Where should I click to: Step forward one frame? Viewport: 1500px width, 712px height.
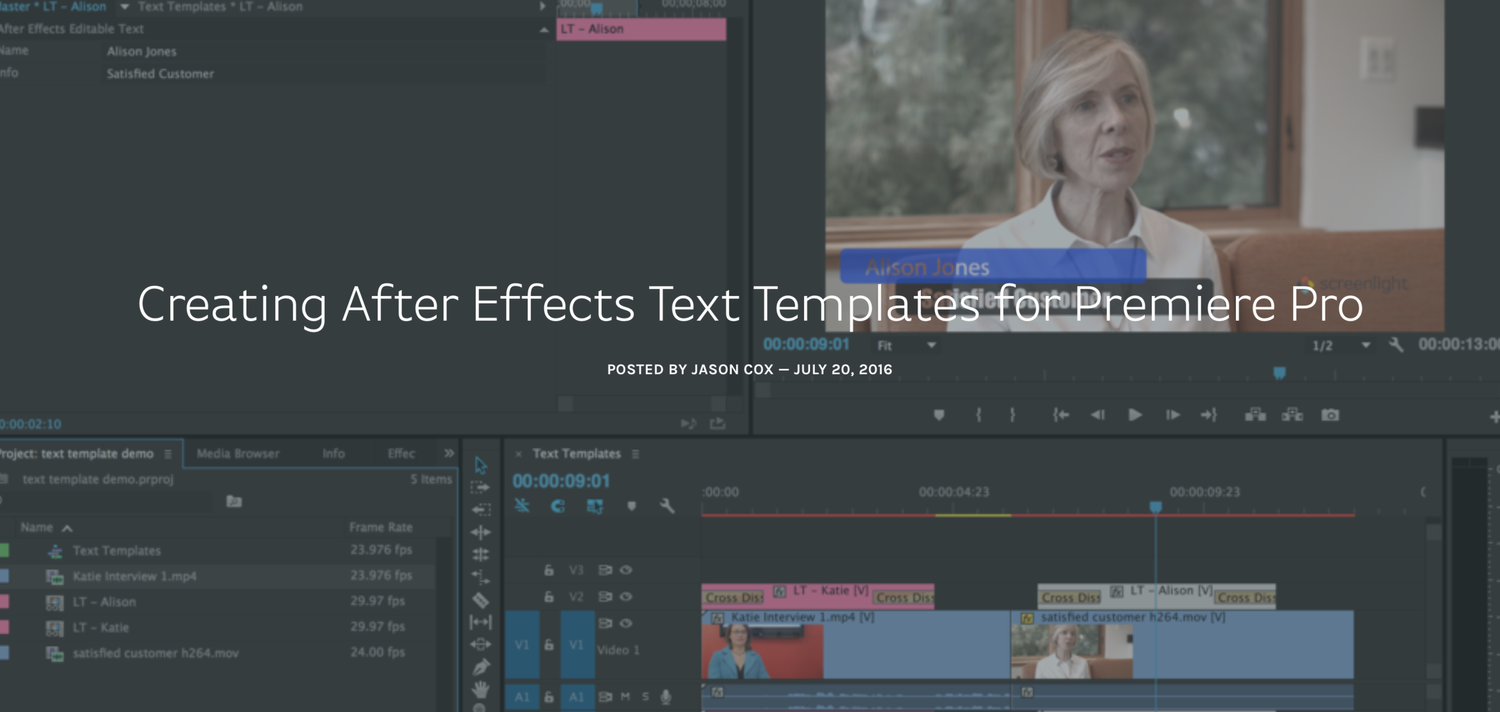pos(1172,415)
